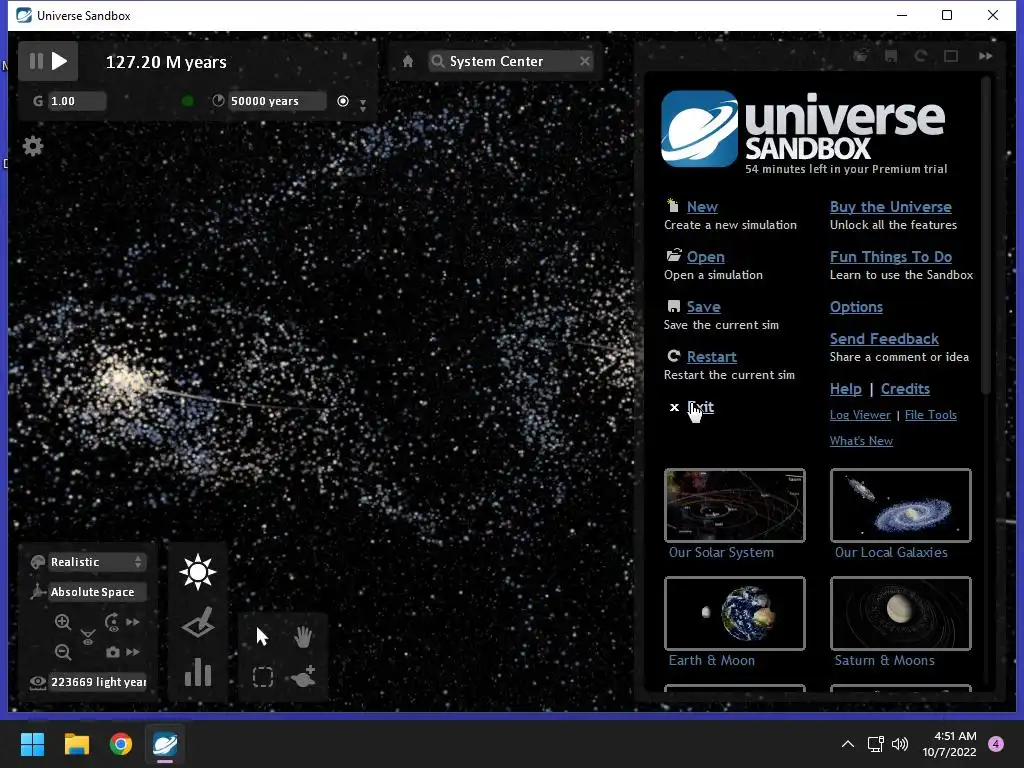Screen dimensions: 1024x768
Task: Click the color palette icon beside Realistic
Action: click(x=38, y=562)
